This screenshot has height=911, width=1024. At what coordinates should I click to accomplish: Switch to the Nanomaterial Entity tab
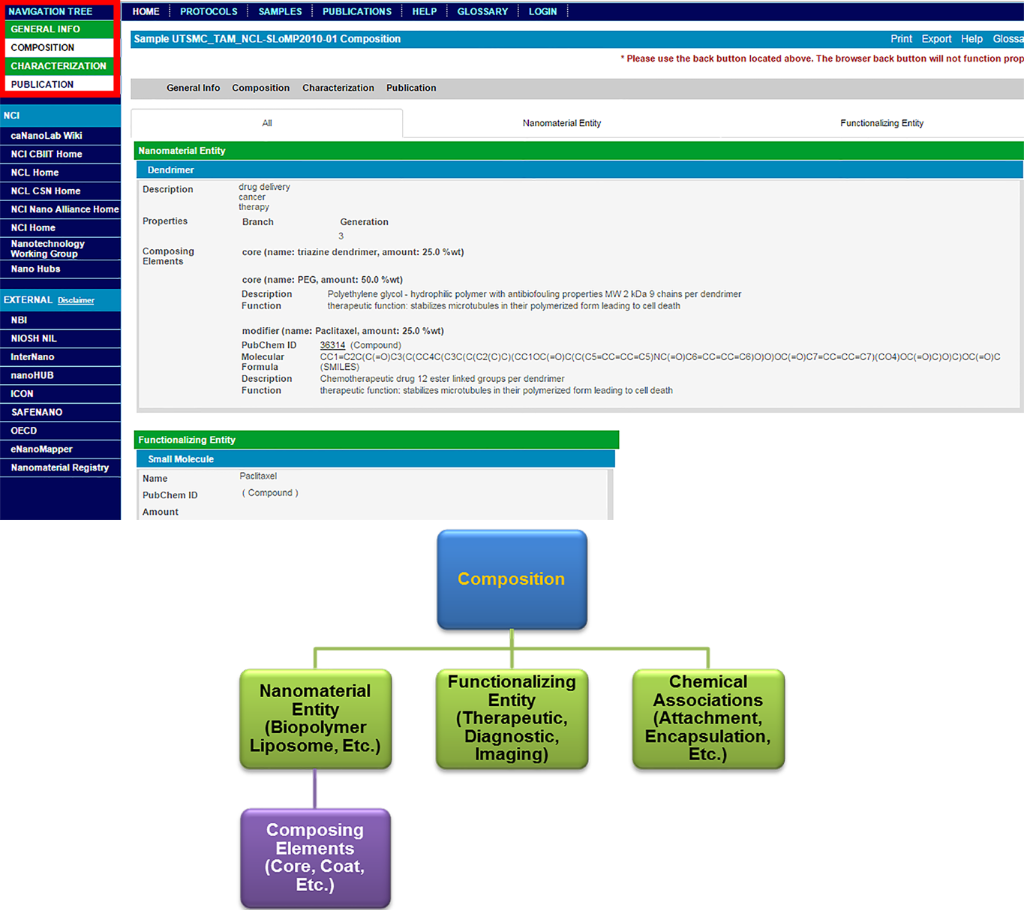point(561,123)
